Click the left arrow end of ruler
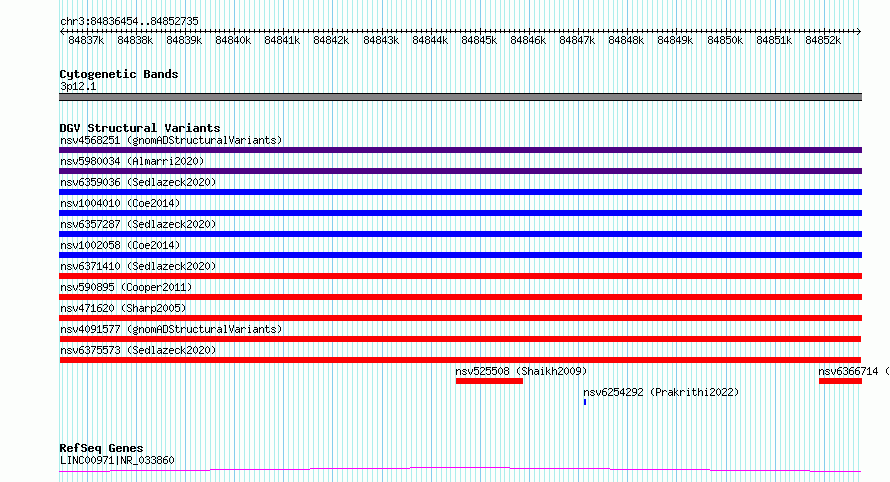Screen dimensions: 890x482 point(62,32)
